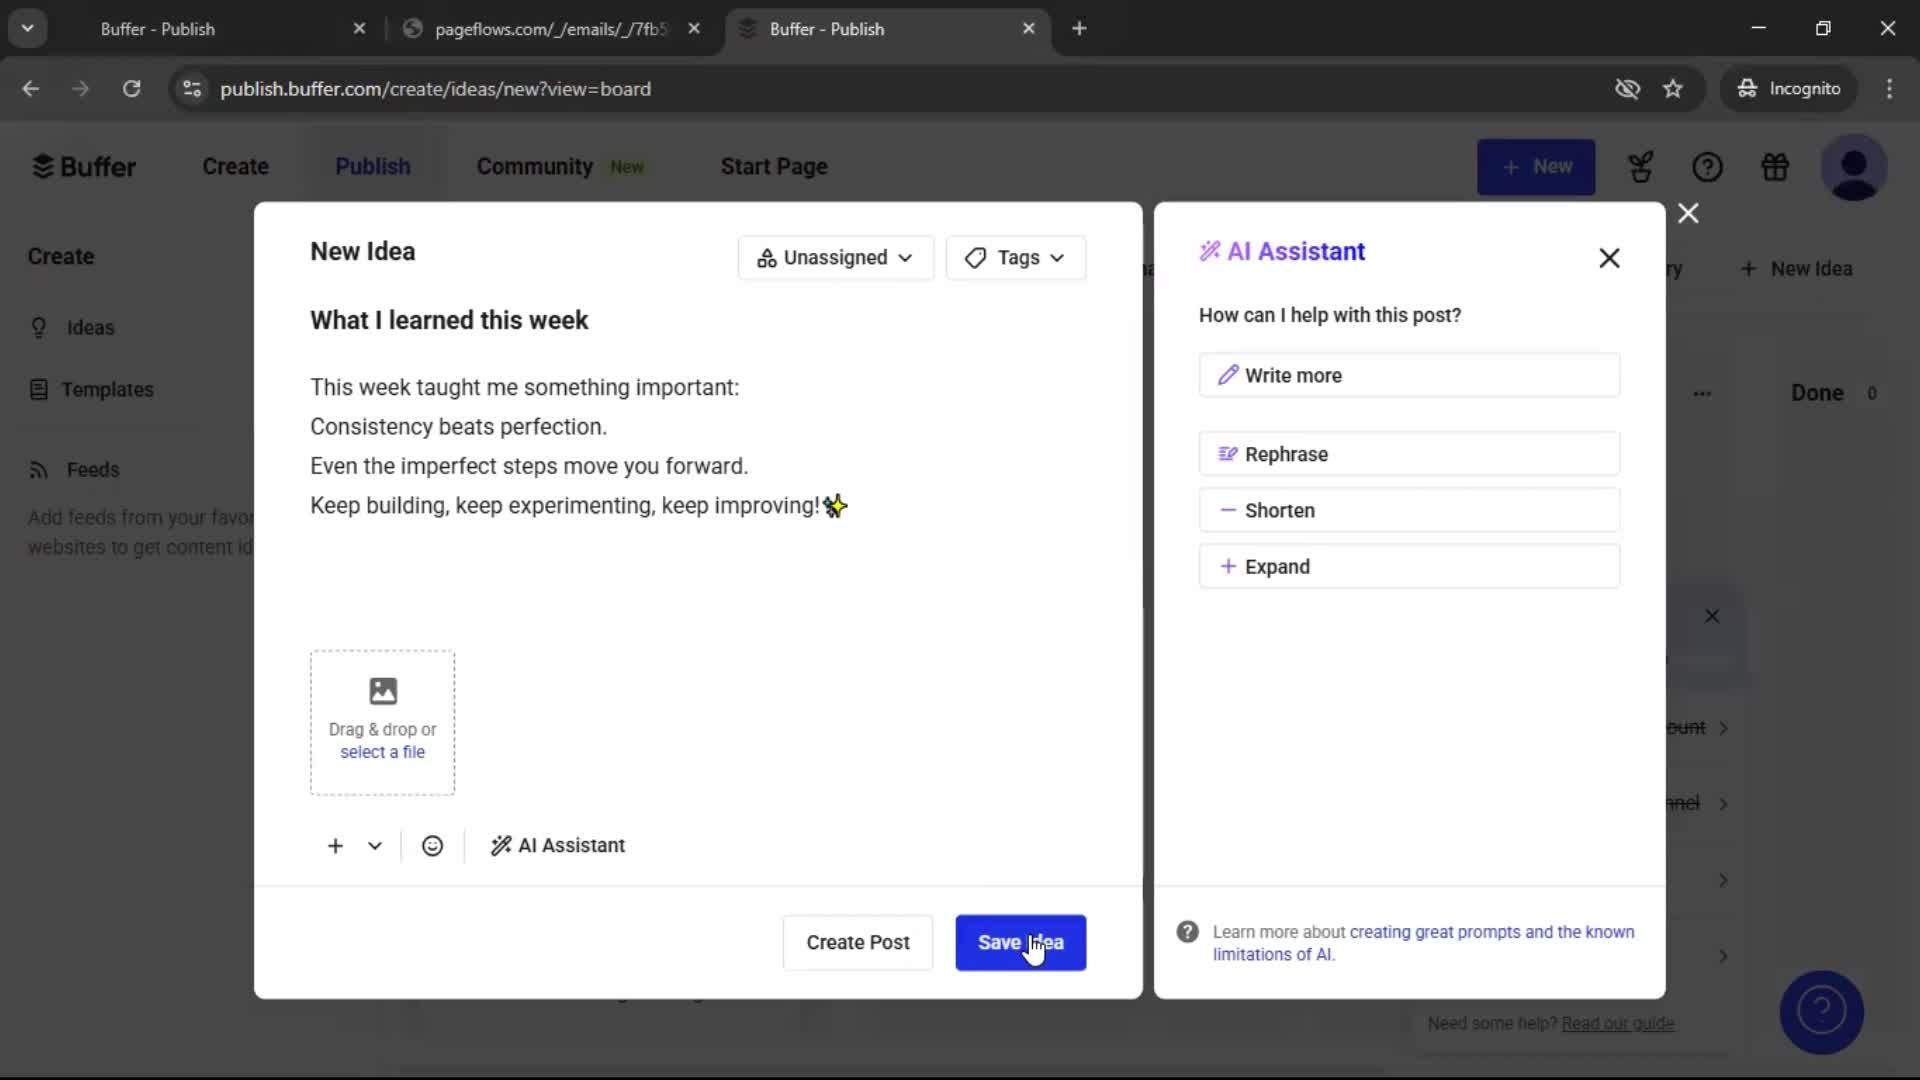Click the Ideas lightbulb item in the sidebar
The width and height of the screenshot is (1920, 1080).
click(89, 327)
